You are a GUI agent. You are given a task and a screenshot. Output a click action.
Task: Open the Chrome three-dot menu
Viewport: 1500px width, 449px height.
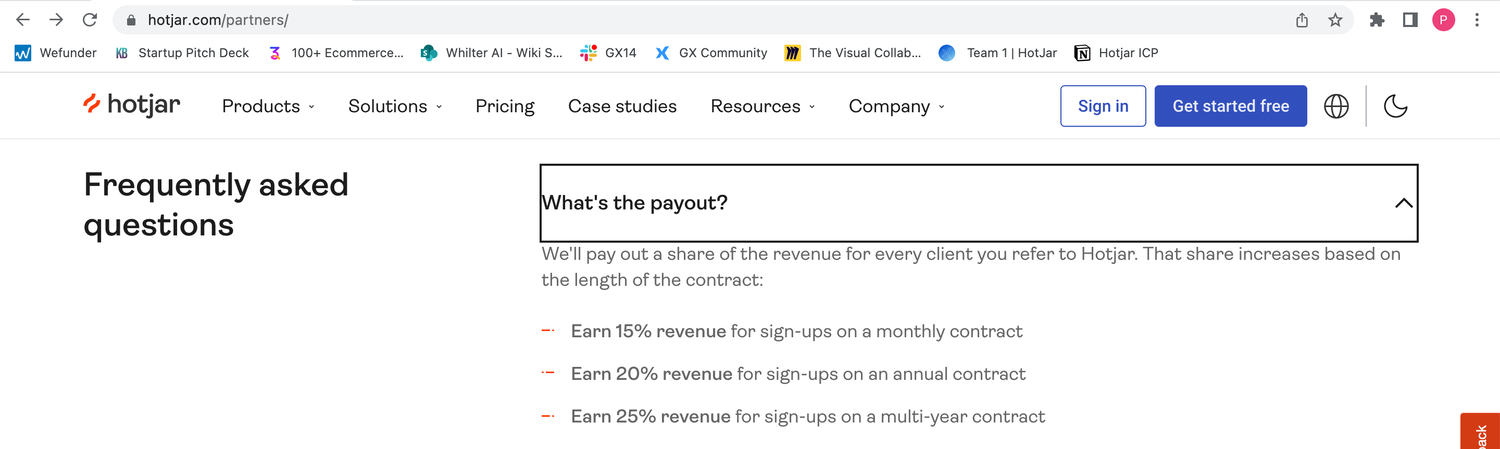[x=1477, y=20]
